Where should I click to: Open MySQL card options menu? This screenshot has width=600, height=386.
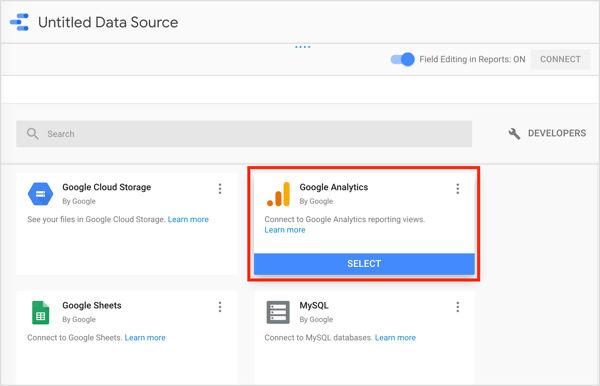(457, 307)
